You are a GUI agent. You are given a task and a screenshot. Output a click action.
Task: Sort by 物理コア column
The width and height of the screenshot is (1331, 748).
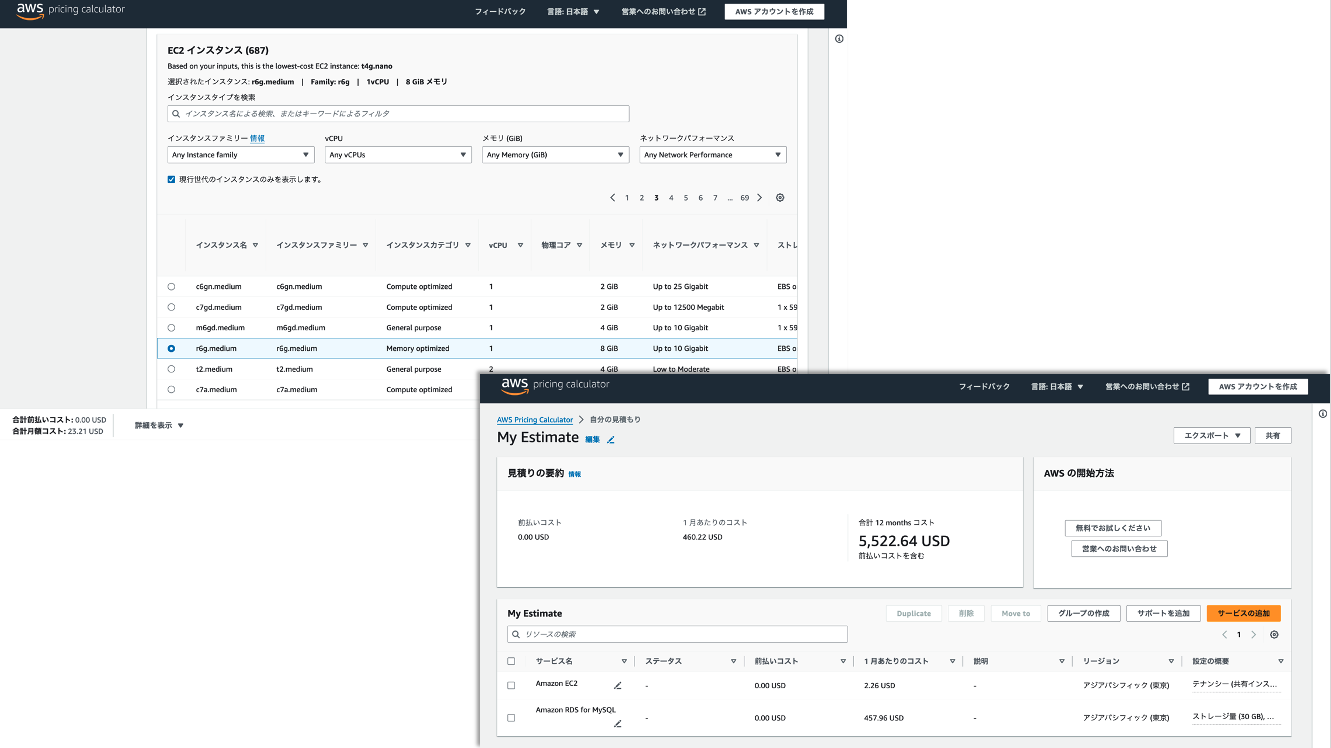(580, 245)
